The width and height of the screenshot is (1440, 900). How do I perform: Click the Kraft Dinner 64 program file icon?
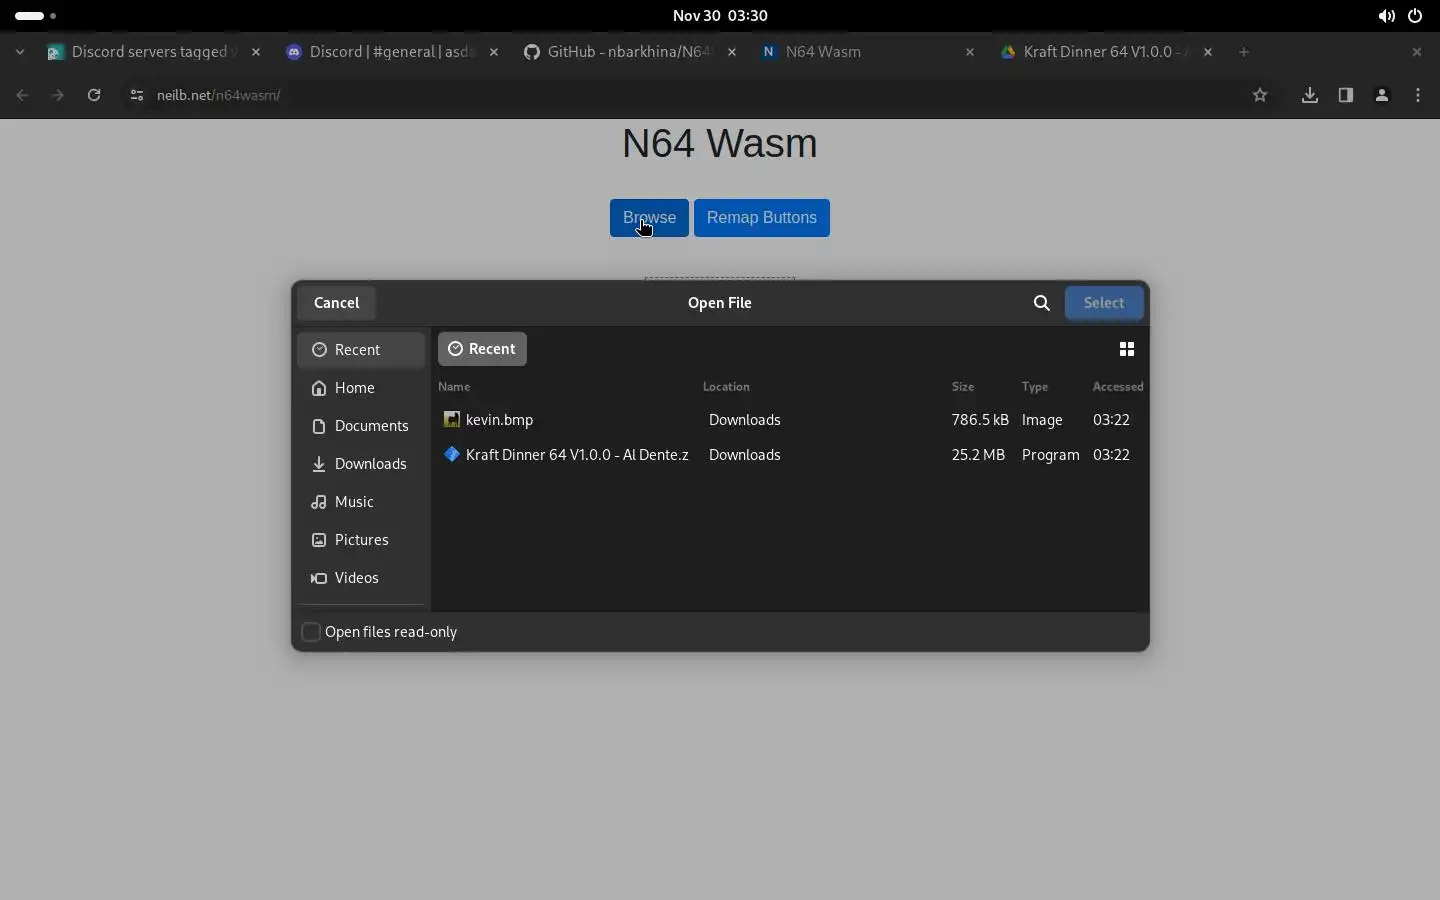pos(452,455)
